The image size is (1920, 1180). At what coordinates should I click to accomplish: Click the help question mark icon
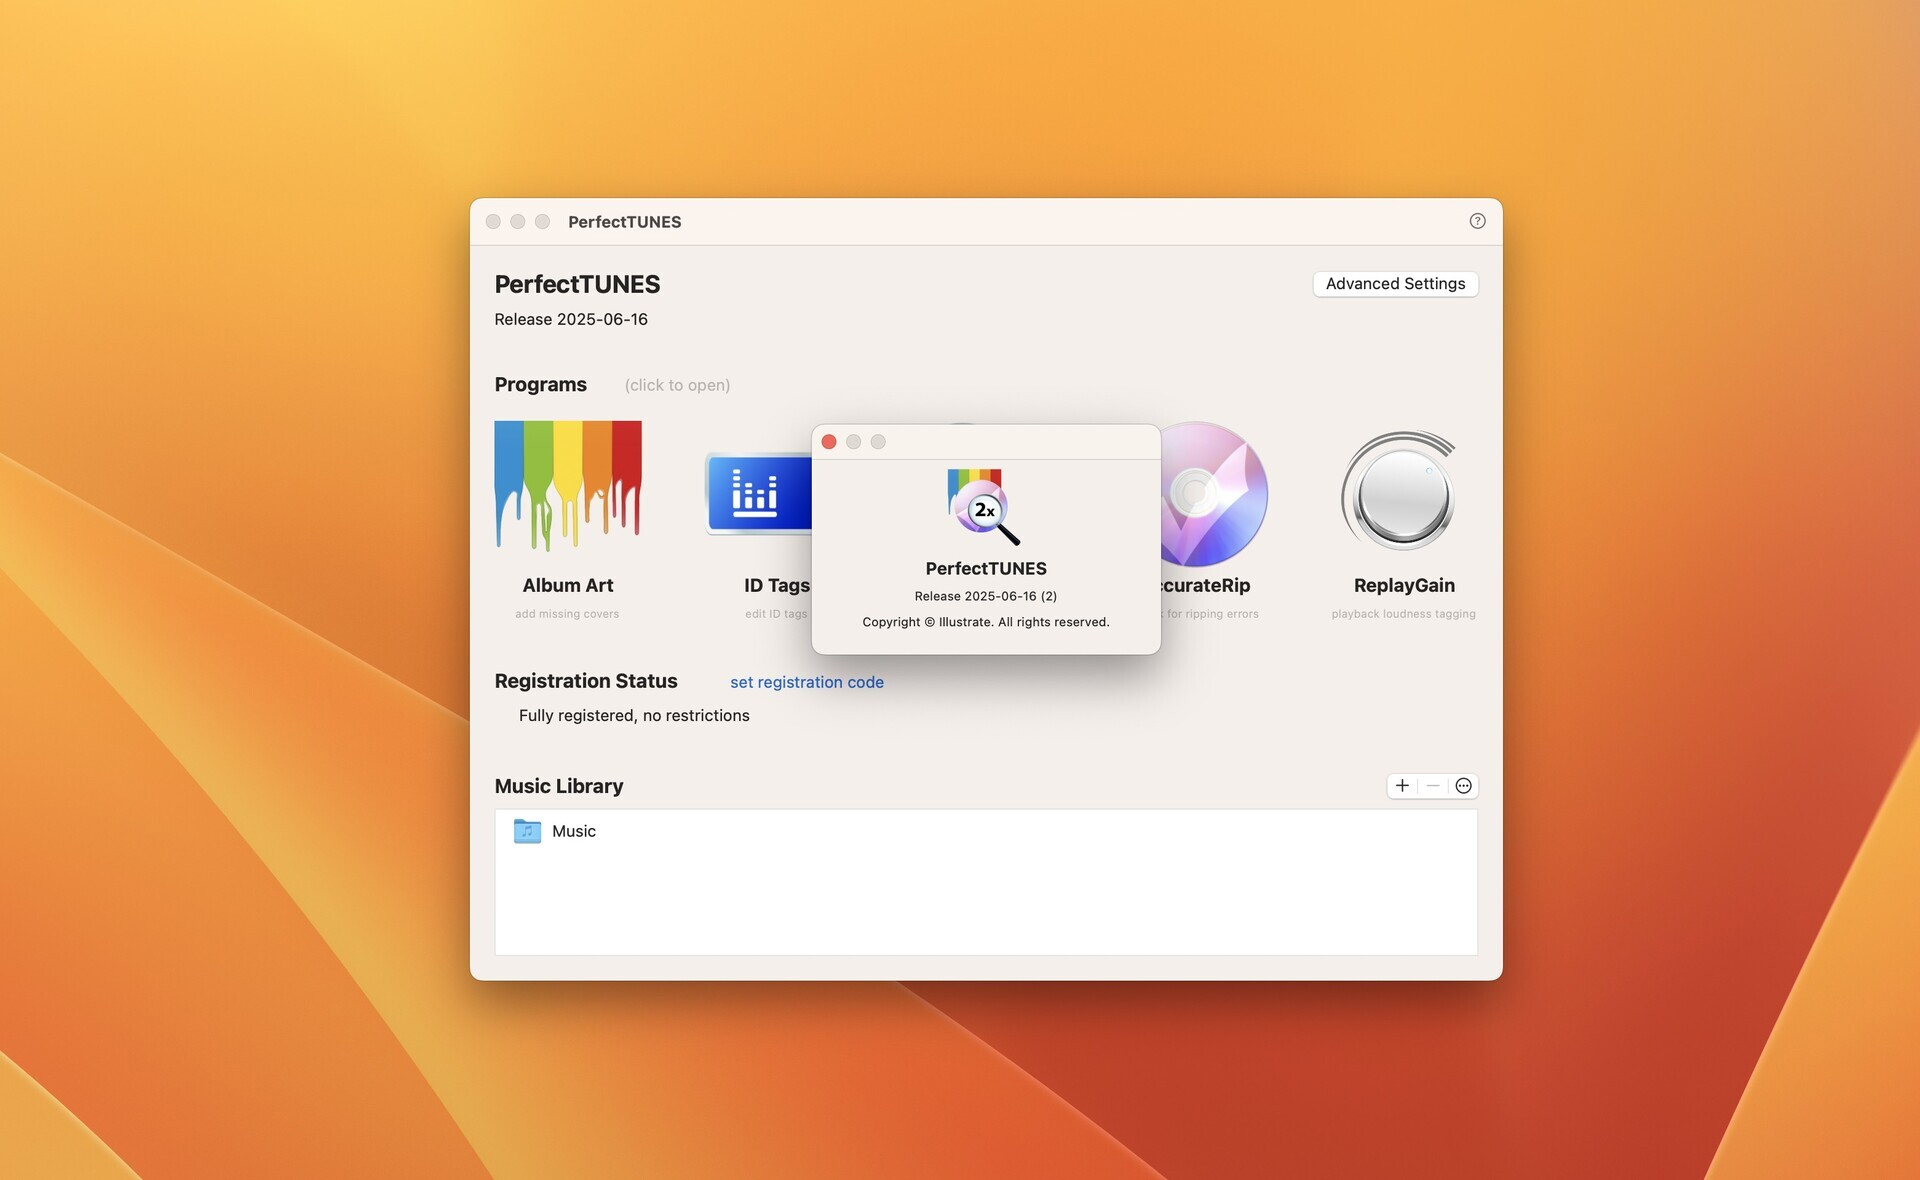(1477, 221)
